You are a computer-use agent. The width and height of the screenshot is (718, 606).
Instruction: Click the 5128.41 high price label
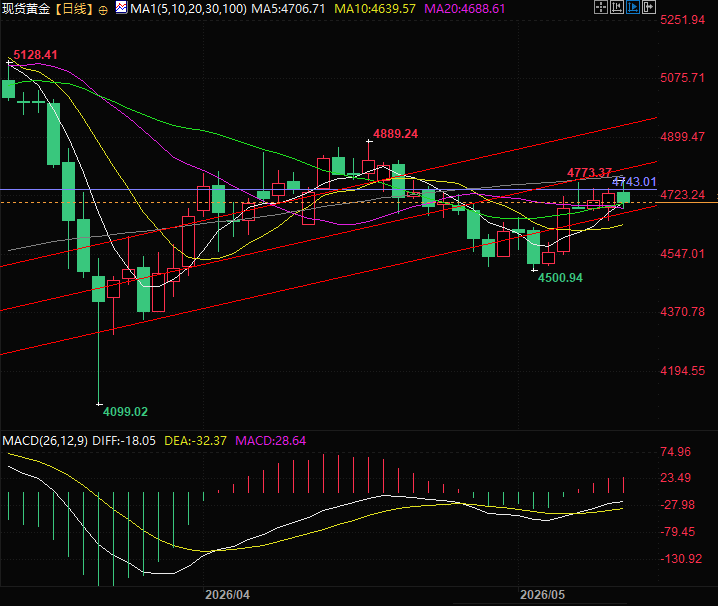(x=35, y=55)
